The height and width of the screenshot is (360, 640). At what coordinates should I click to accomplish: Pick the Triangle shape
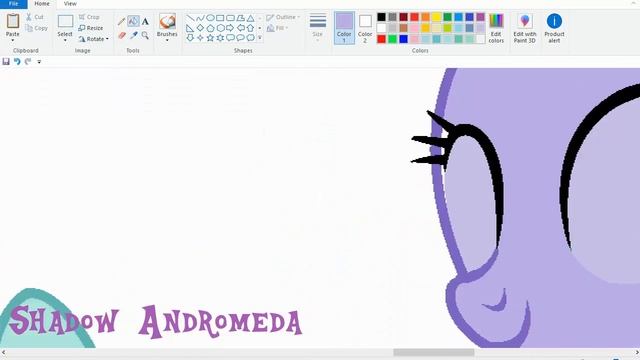251,18
